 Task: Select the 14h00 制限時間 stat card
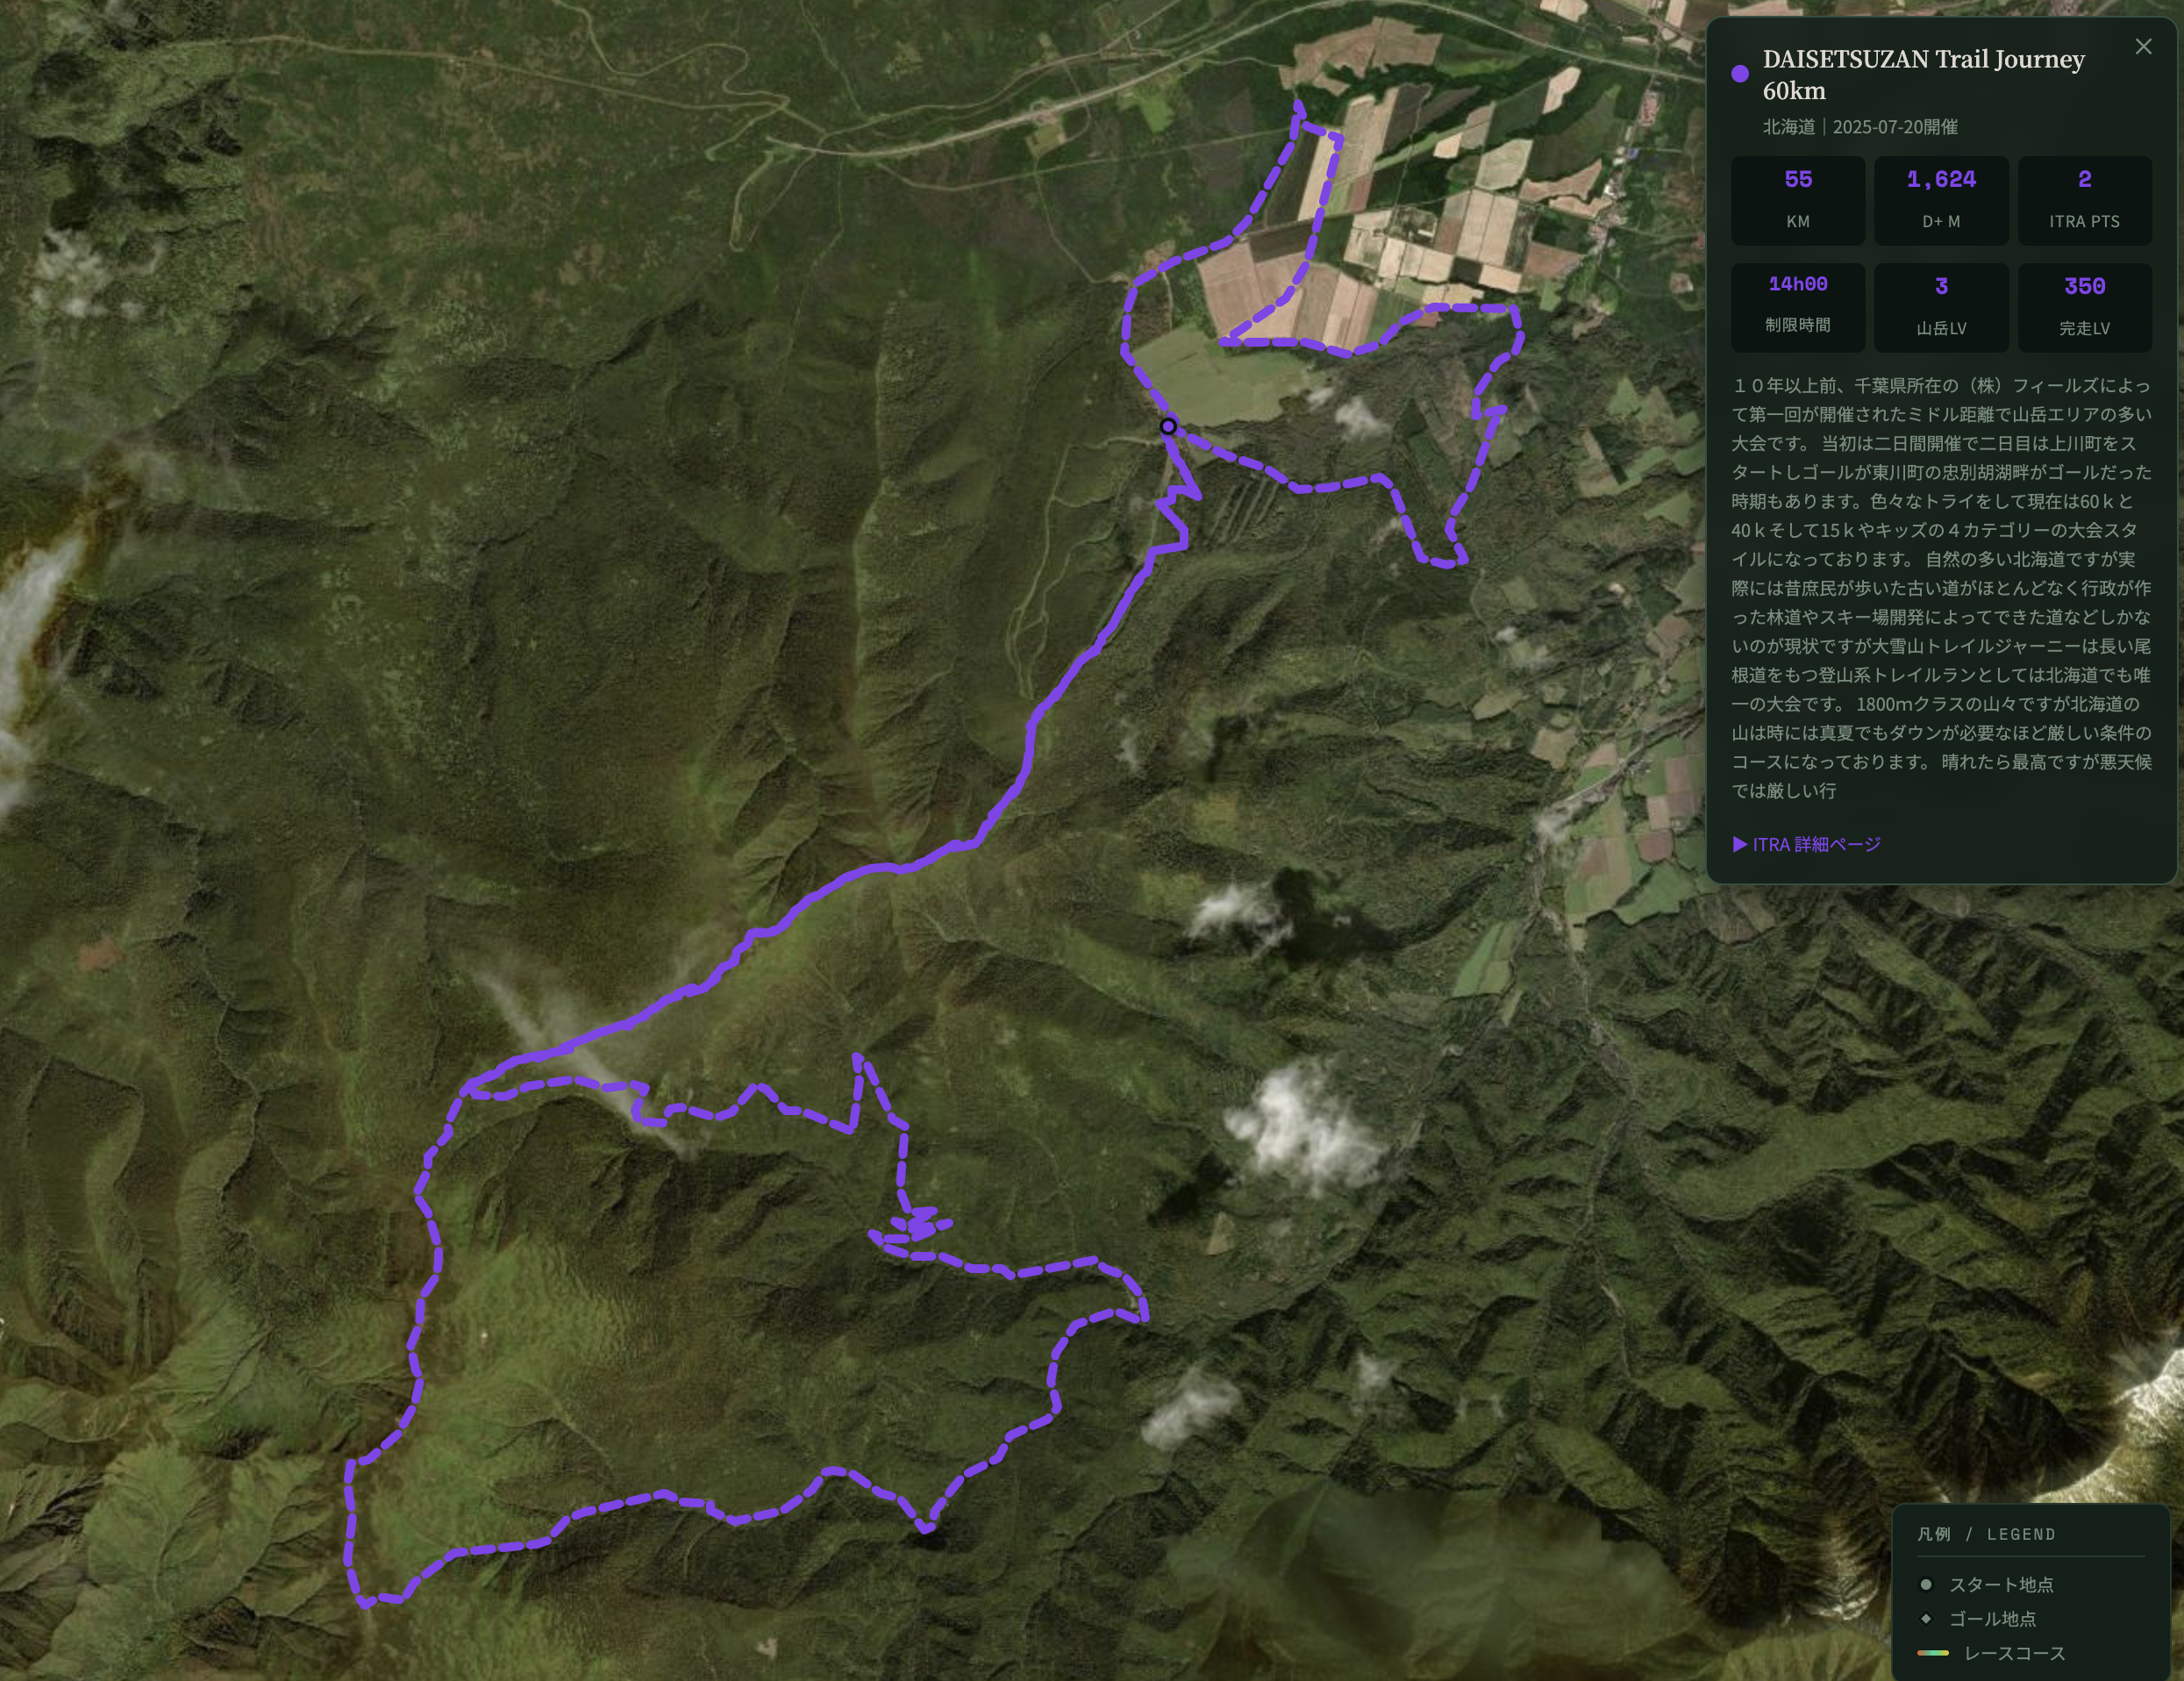[x=1798, y=307]
